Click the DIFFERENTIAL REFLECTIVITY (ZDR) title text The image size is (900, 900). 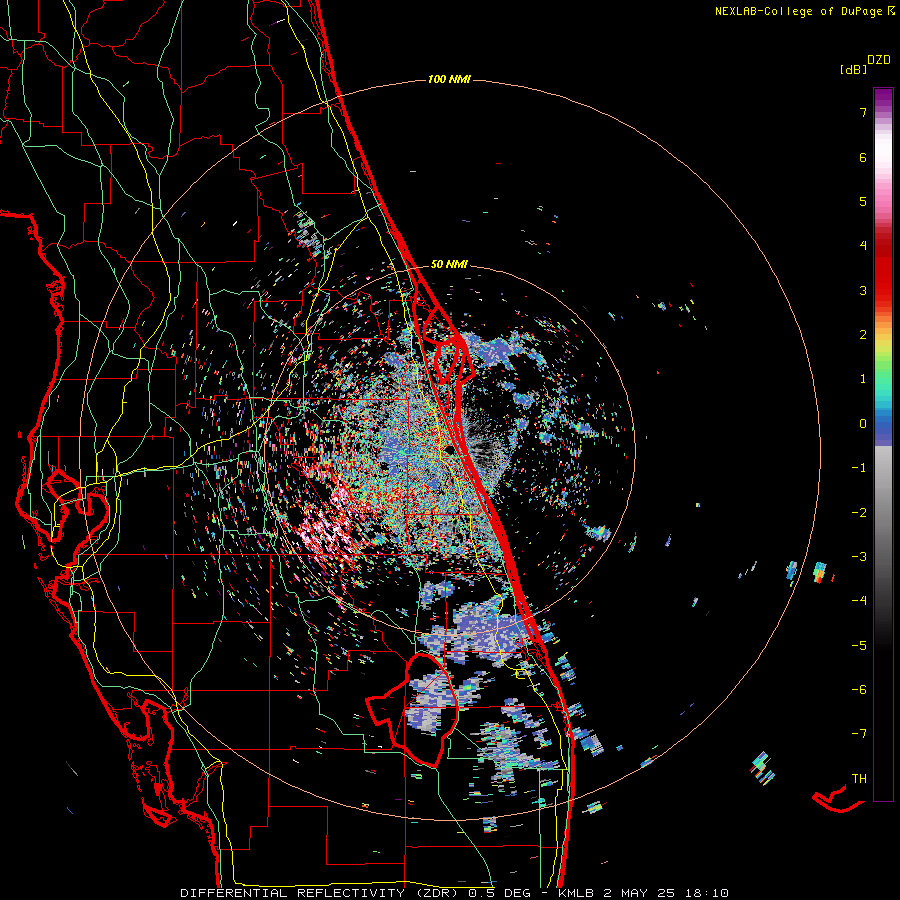[x=321, y=893]
